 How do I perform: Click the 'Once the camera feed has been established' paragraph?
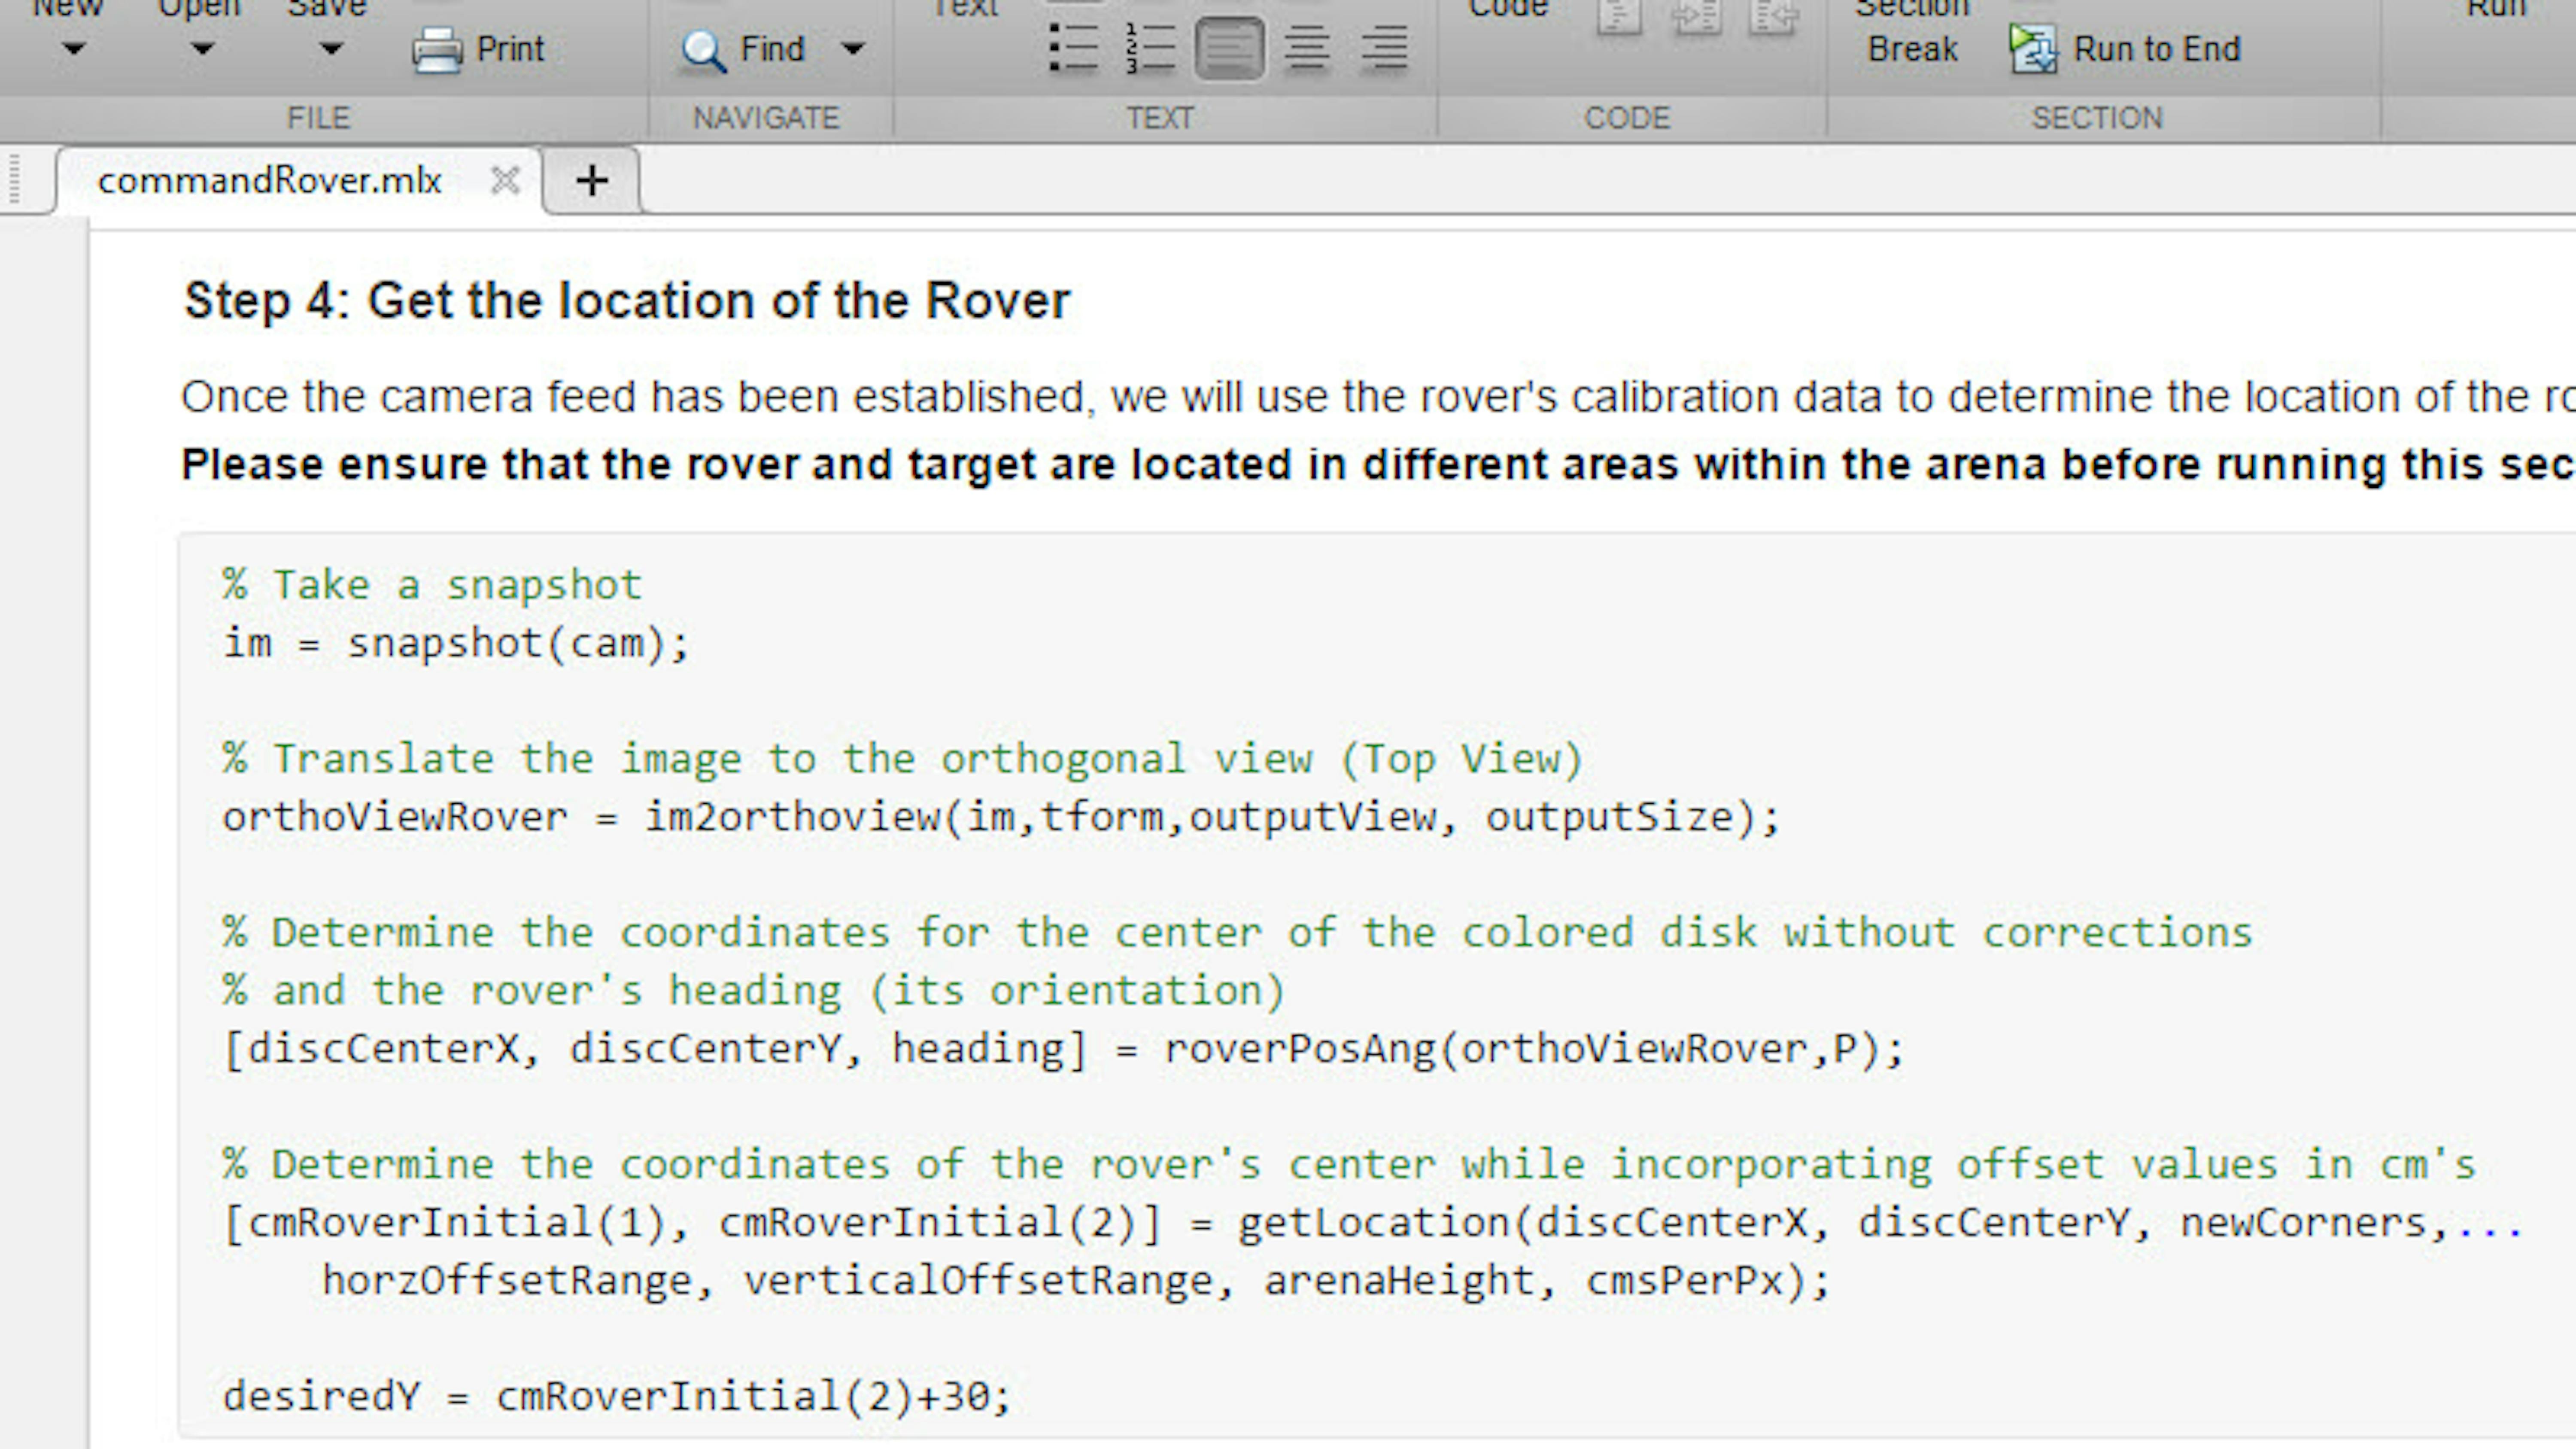[x=1378, y=397]
